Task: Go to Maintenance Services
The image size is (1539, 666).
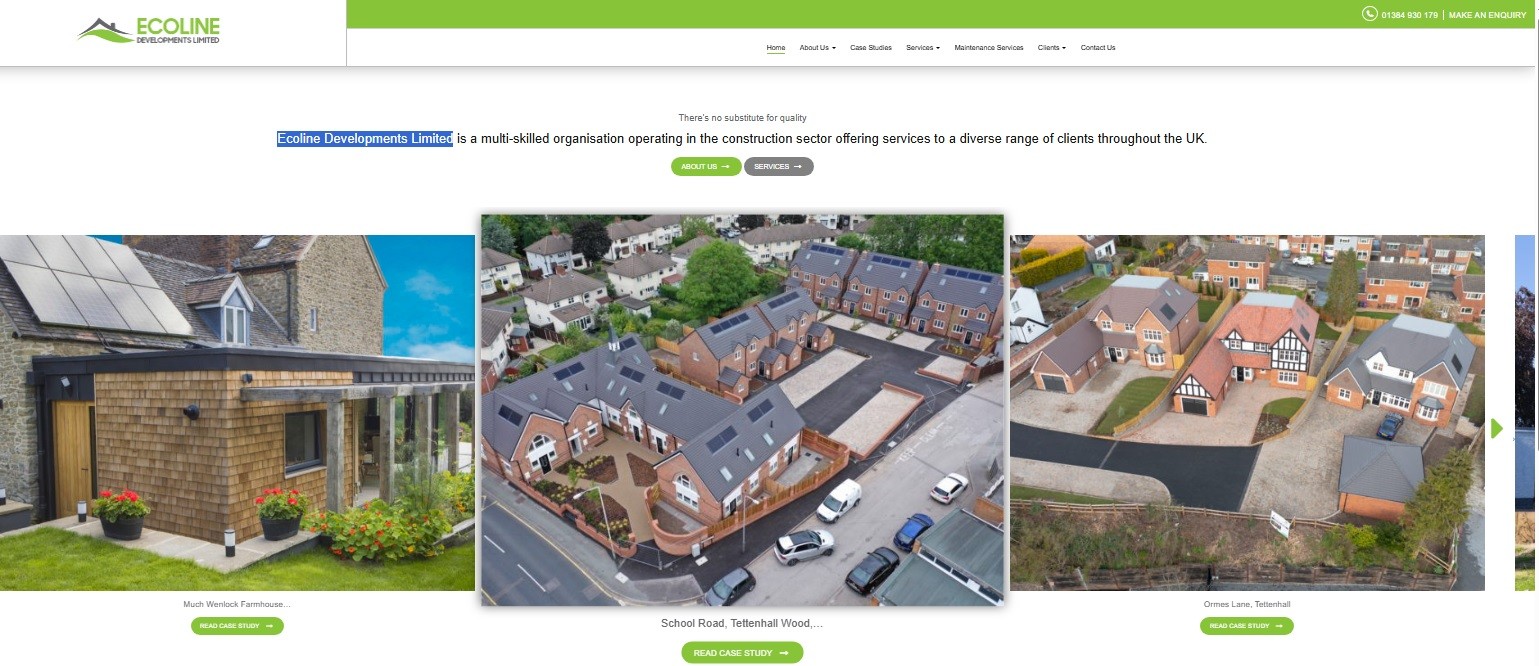Action: click(x=988, y=48)
